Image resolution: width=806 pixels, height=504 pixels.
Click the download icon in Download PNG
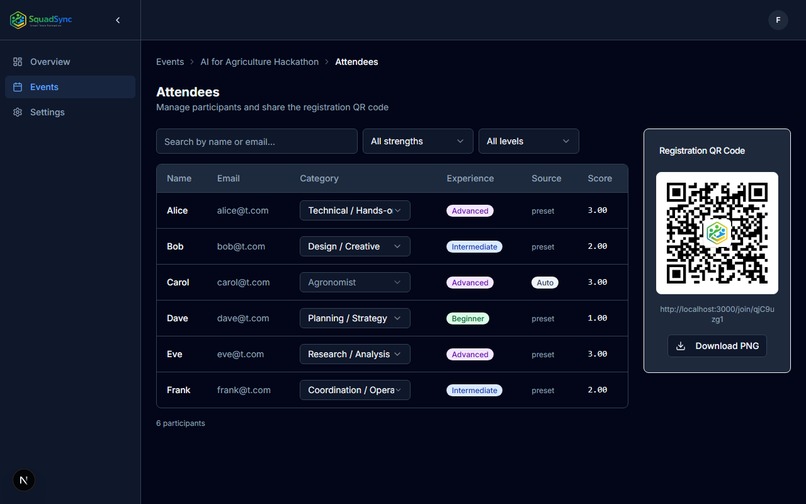[681, 346]
